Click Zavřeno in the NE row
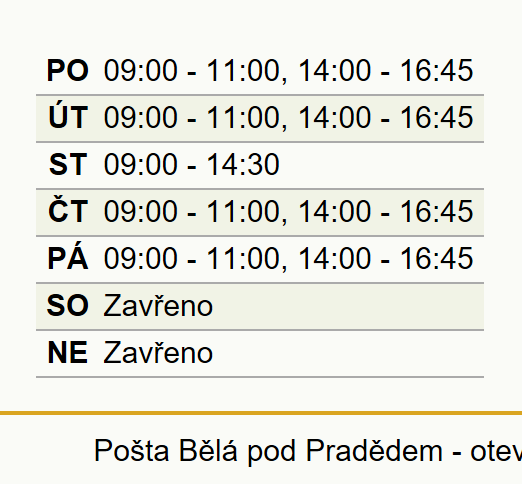Screen dimensions: 522x484 (x=158, y=351)
